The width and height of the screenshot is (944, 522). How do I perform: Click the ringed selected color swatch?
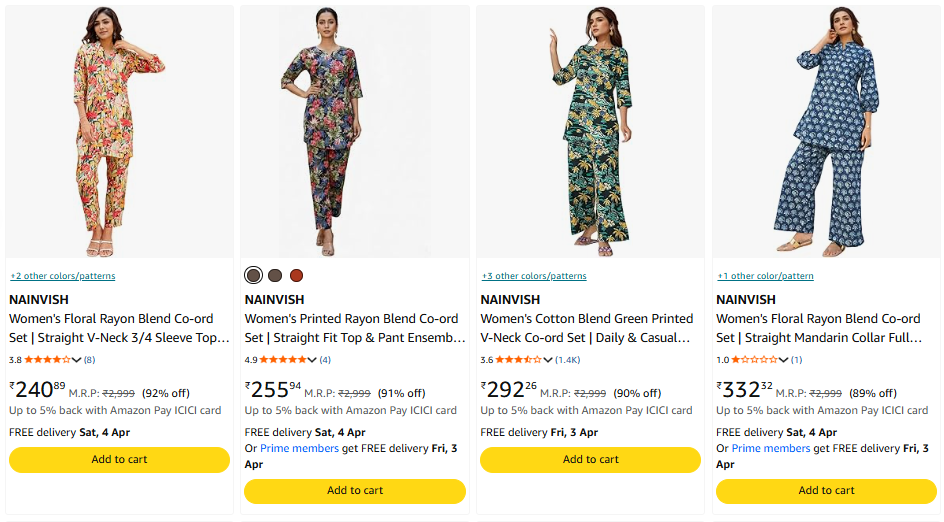pyautogui.click(x=254, y=275)
